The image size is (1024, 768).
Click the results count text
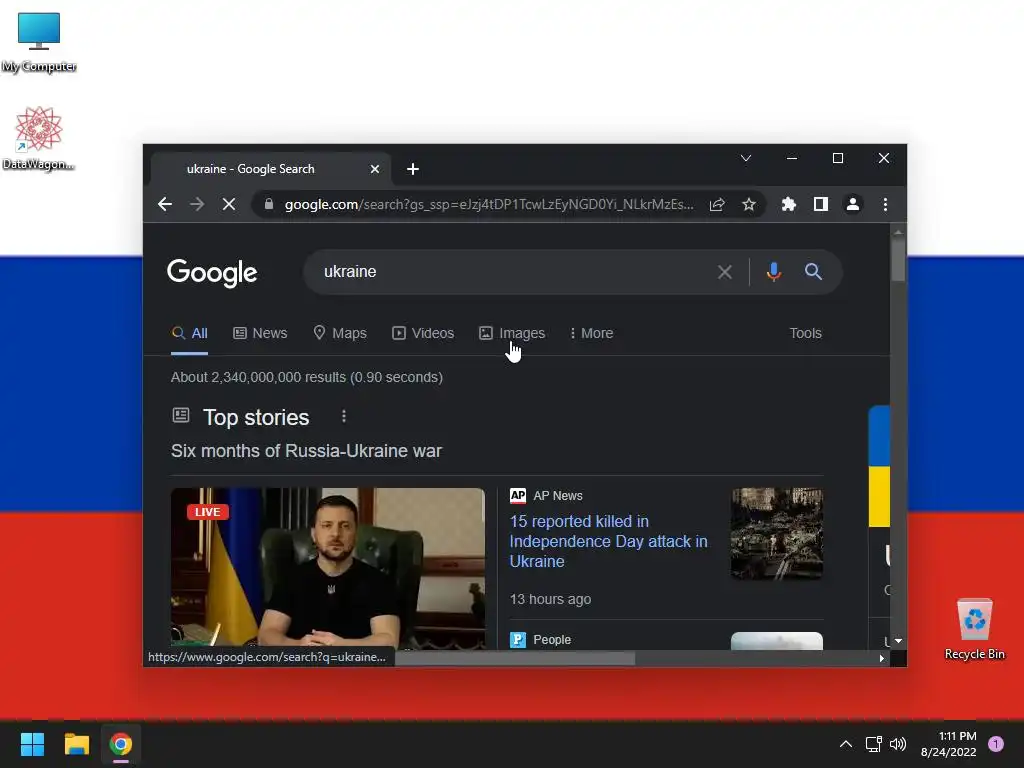[307, 377]
